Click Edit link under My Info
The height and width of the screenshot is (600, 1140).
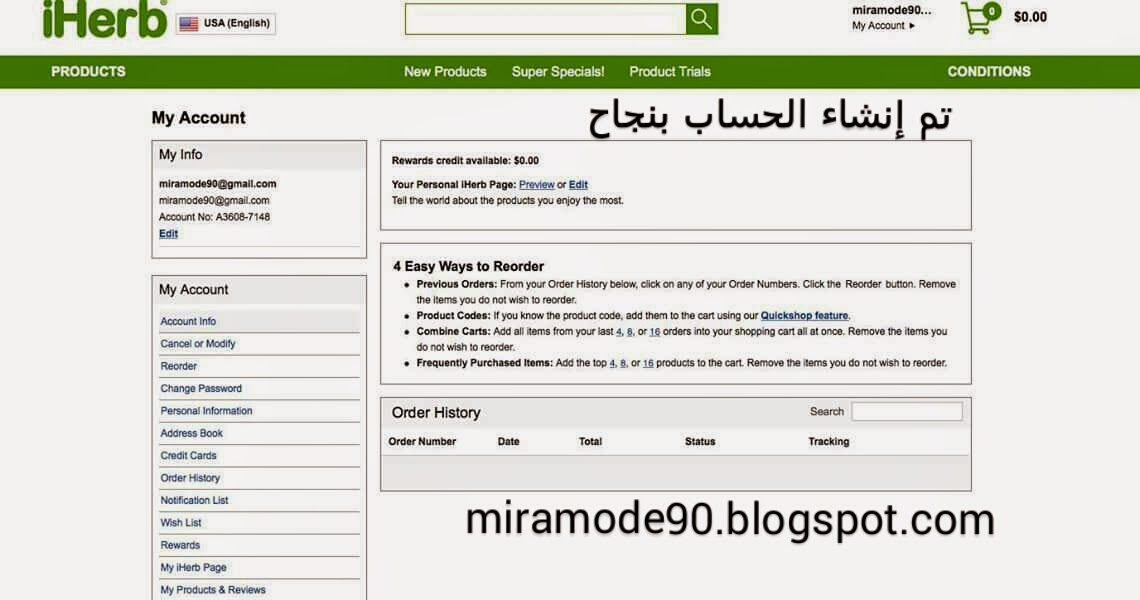(x=169, y=233)
